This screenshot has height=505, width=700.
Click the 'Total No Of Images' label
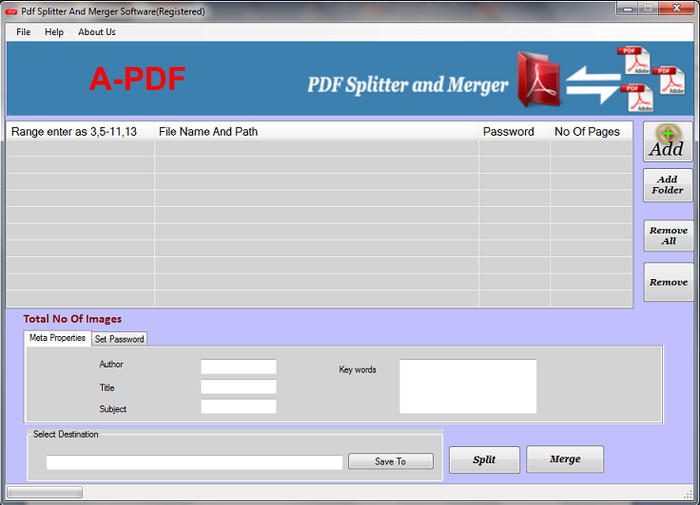(x=72, y=319)
